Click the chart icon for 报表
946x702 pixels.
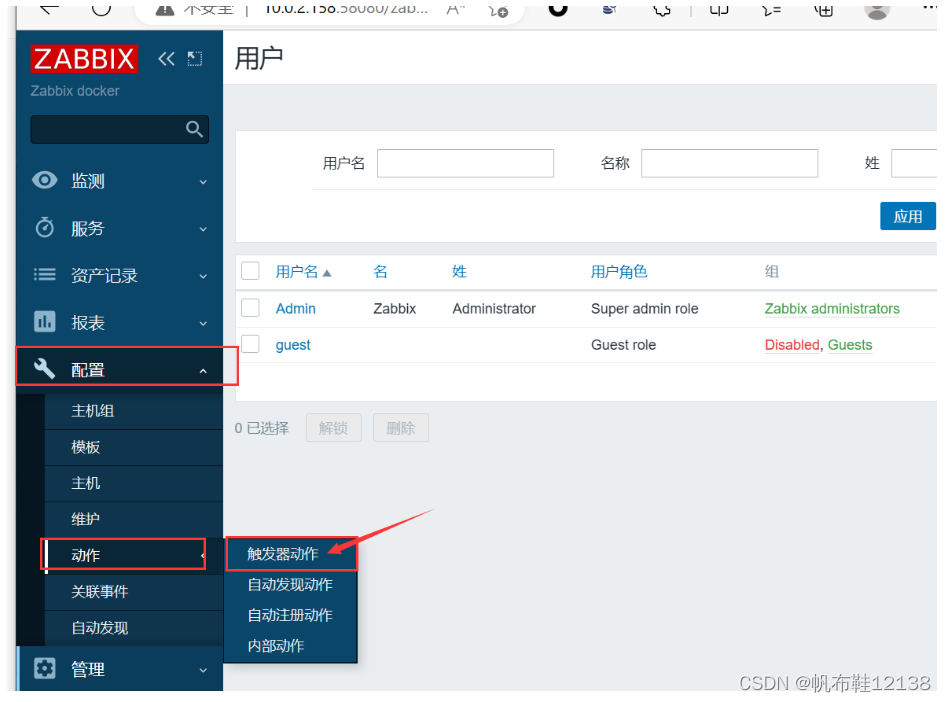coord(45,322)
